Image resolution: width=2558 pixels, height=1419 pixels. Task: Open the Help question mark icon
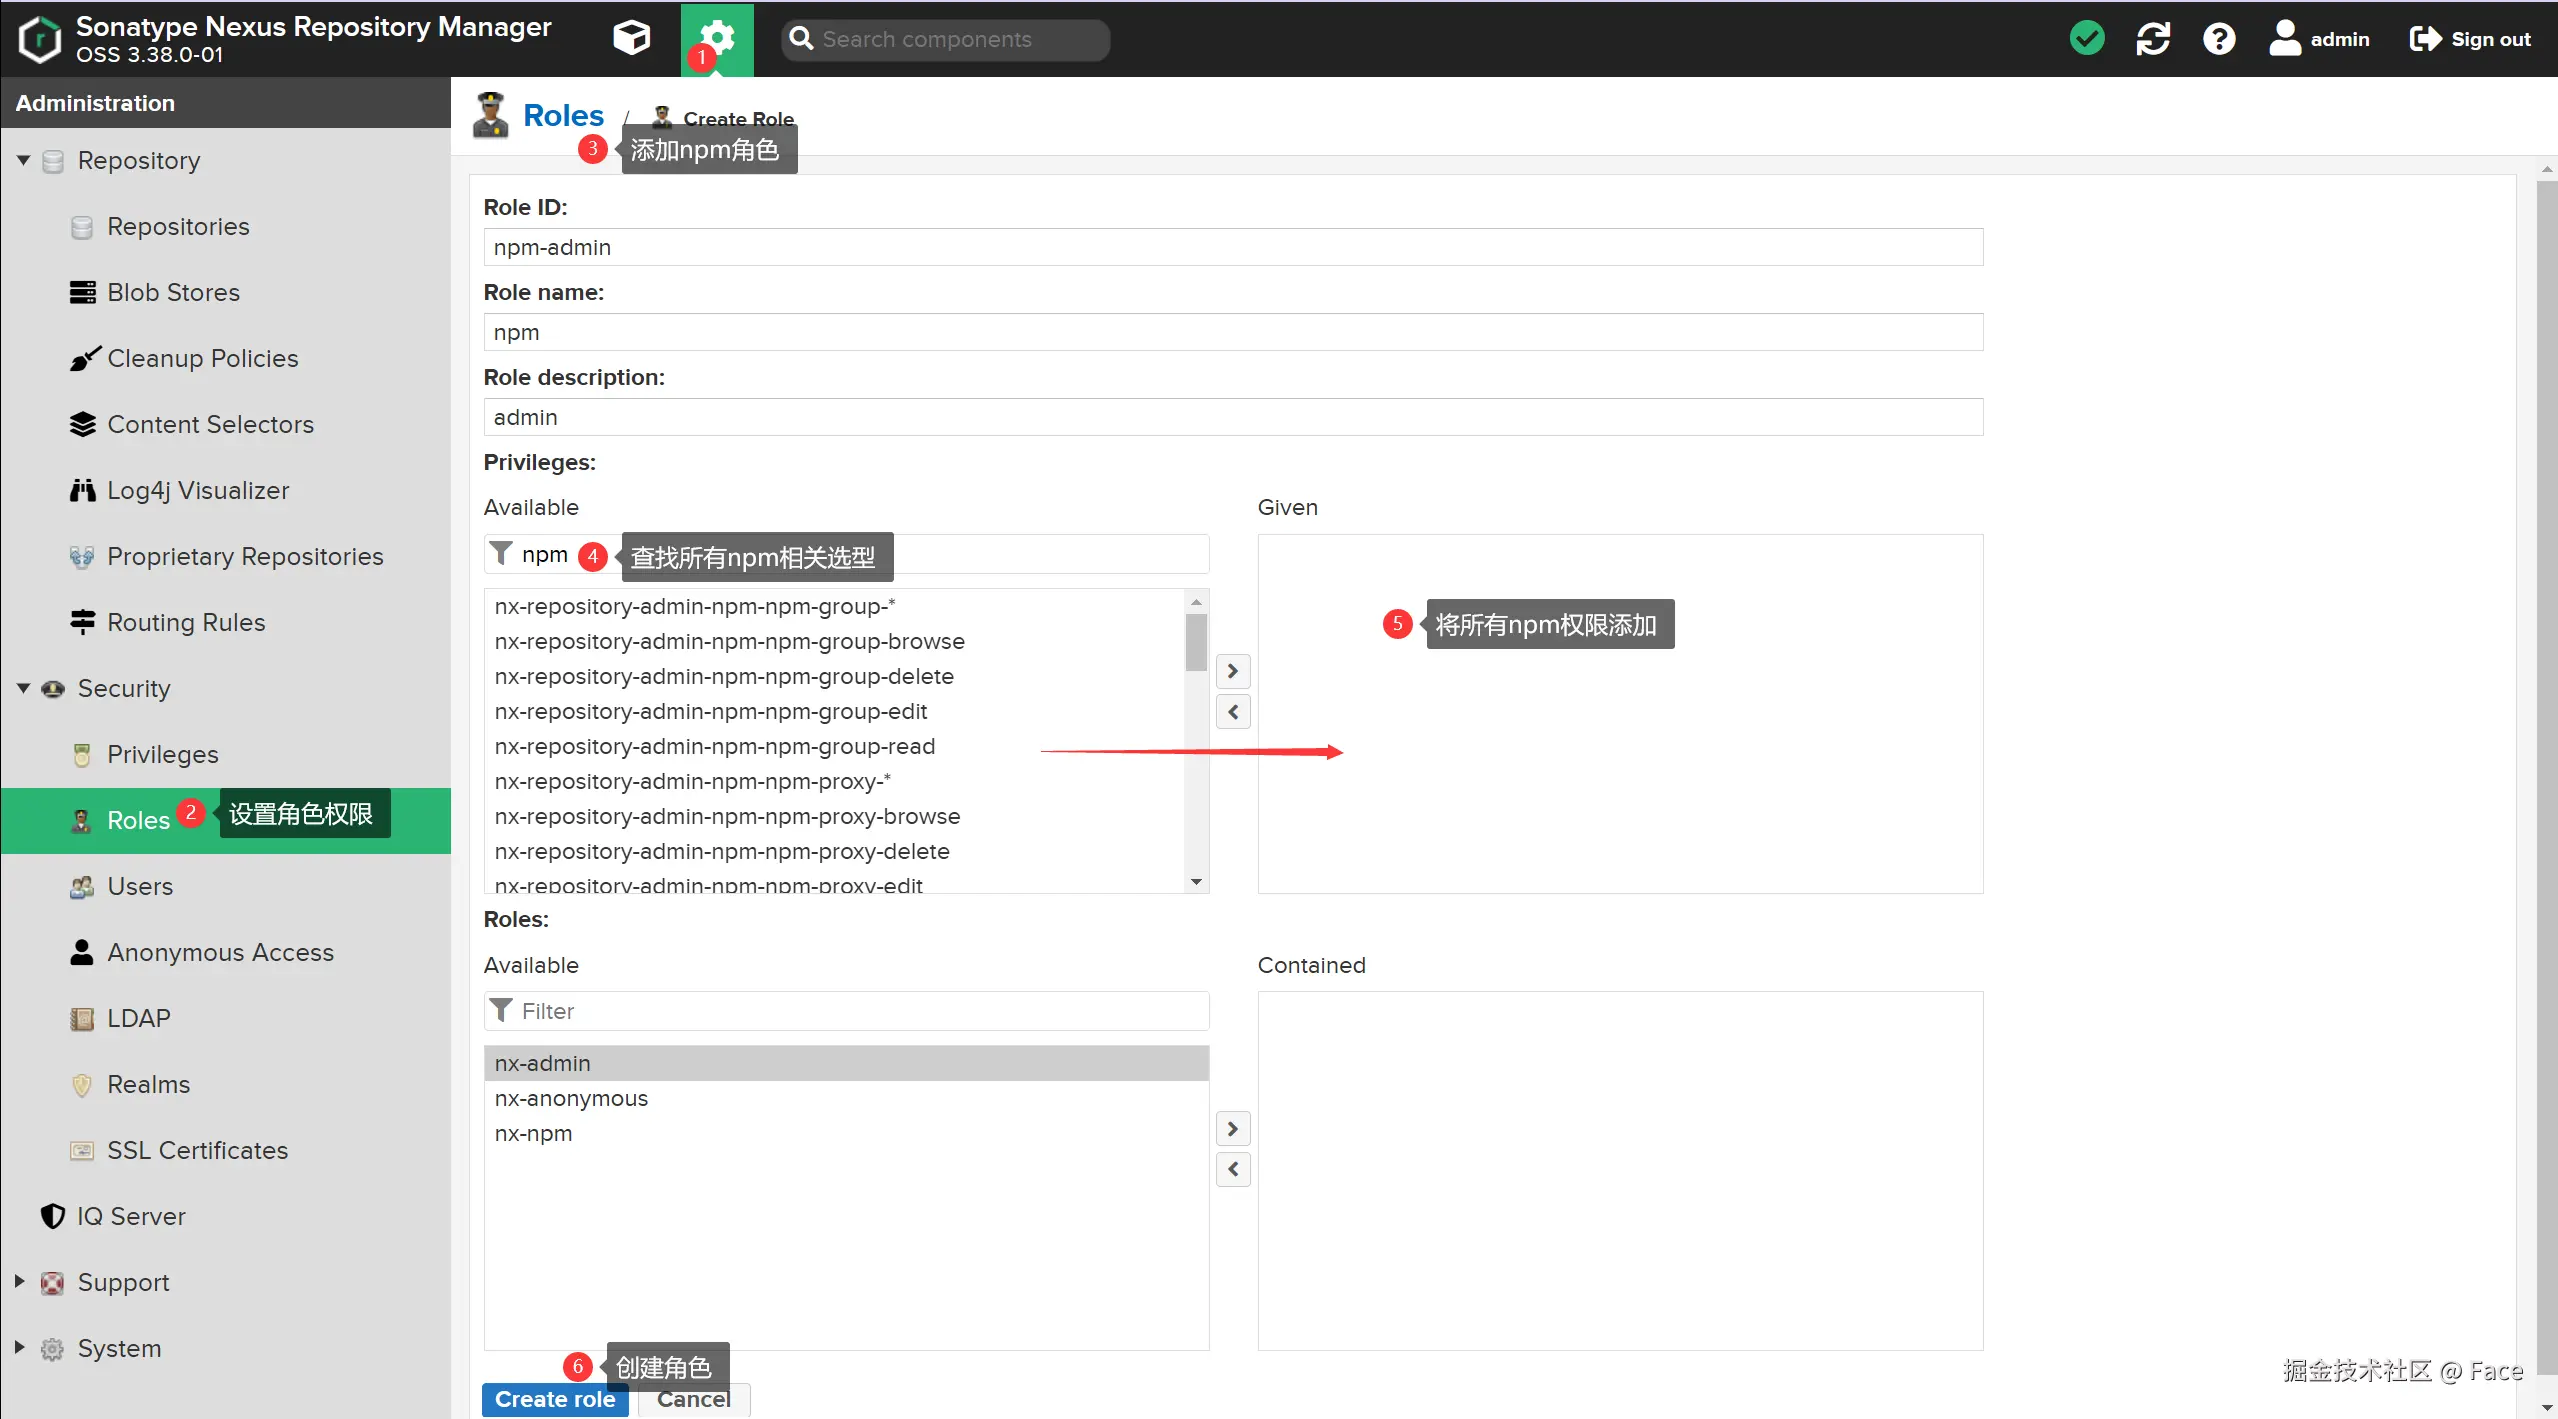click(2218, 39)
